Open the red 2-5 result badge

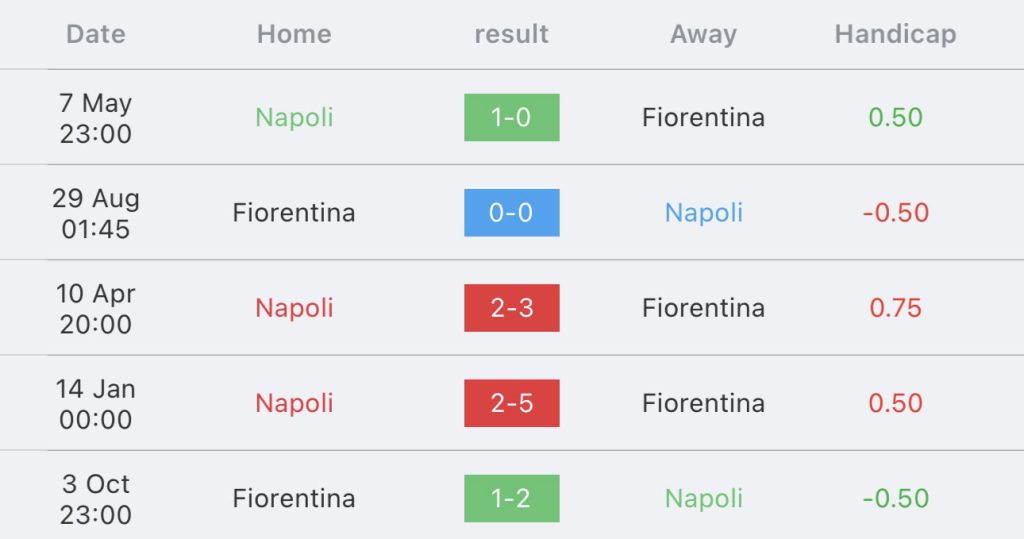click(511, 403)
